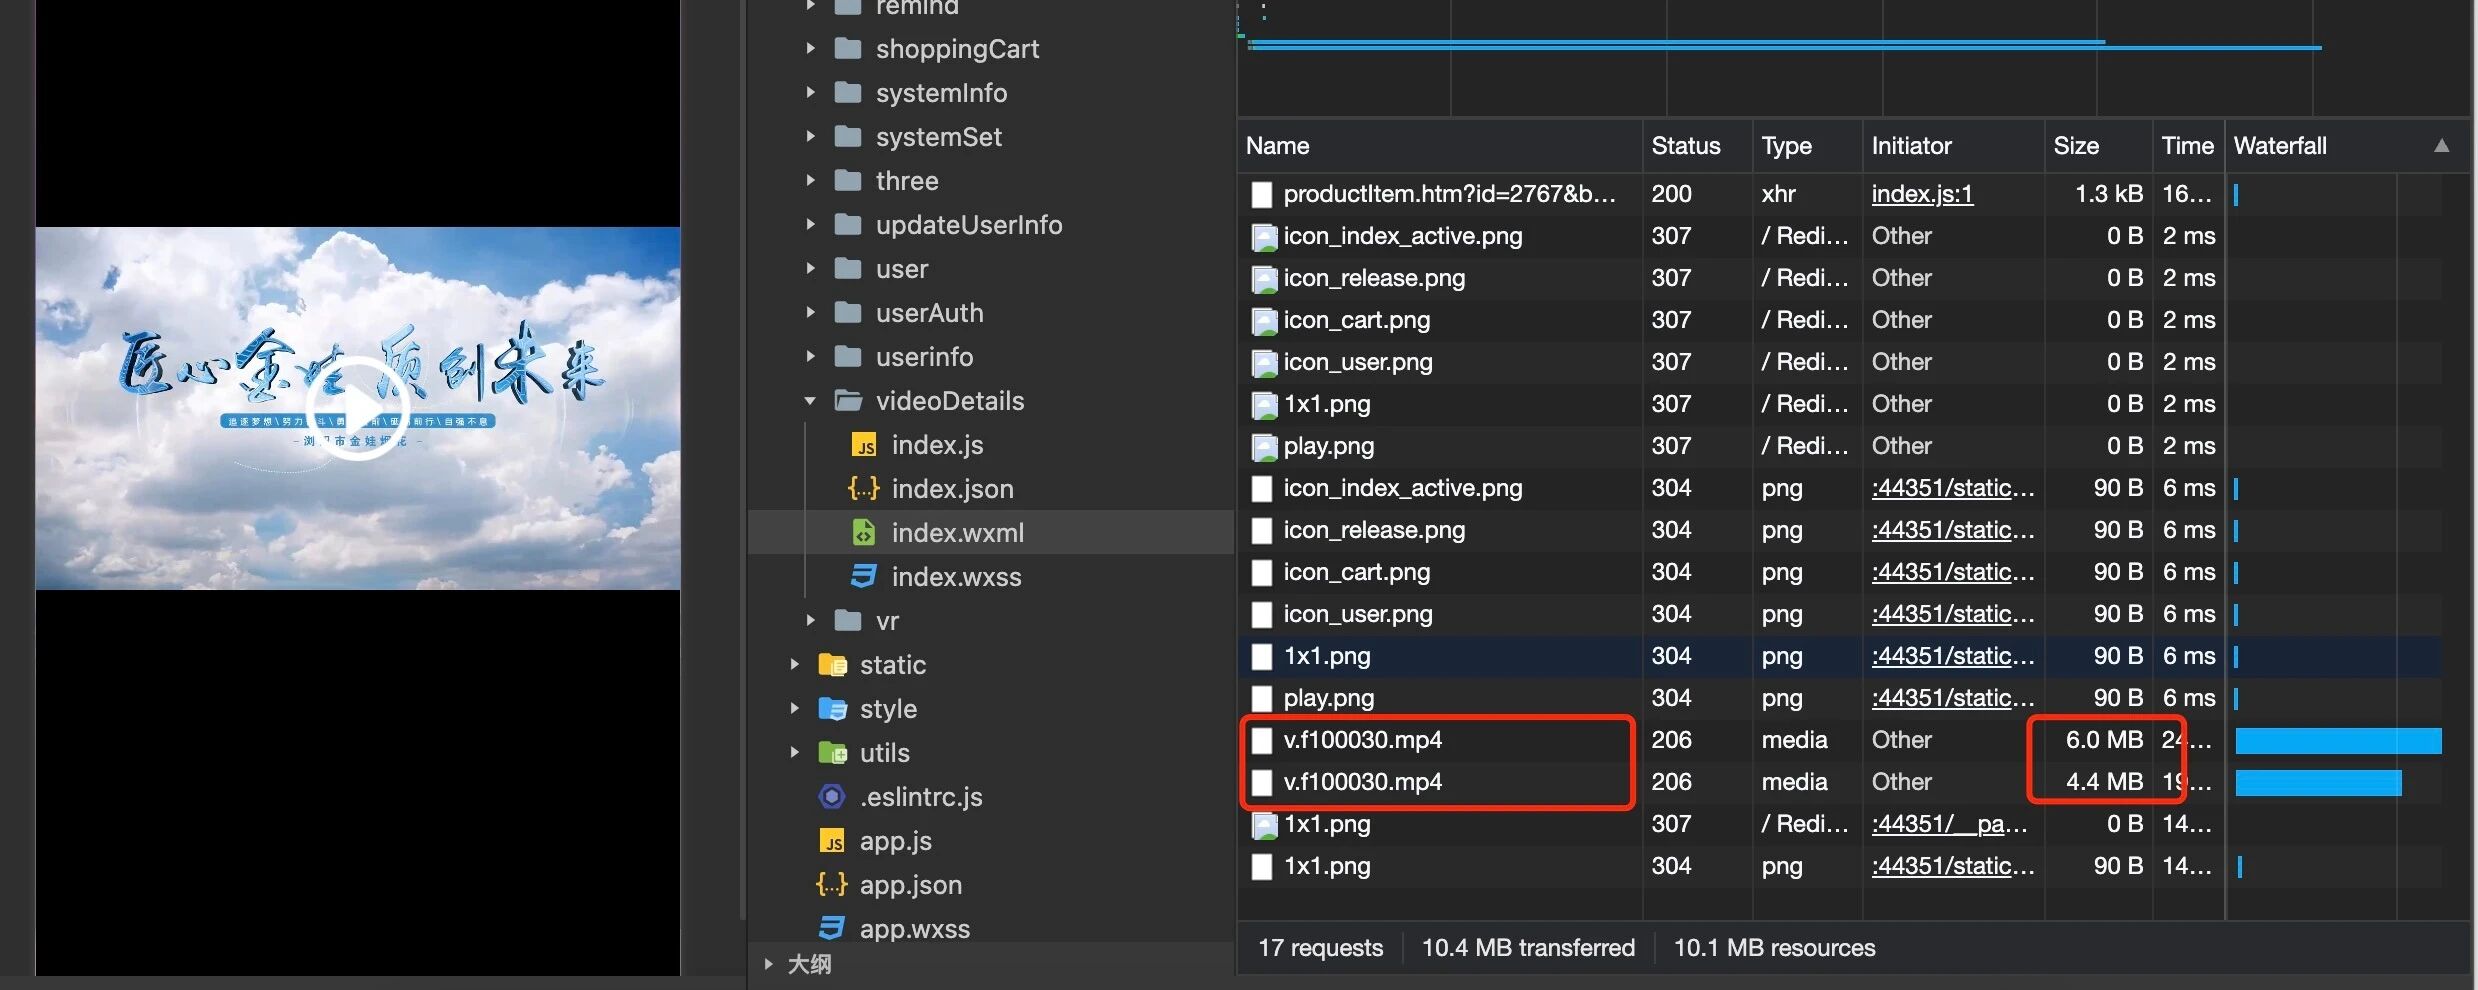Sort network requests by Status column
The width and height of the screenshot is (2478, 990).
click(x=1697, y=146)
